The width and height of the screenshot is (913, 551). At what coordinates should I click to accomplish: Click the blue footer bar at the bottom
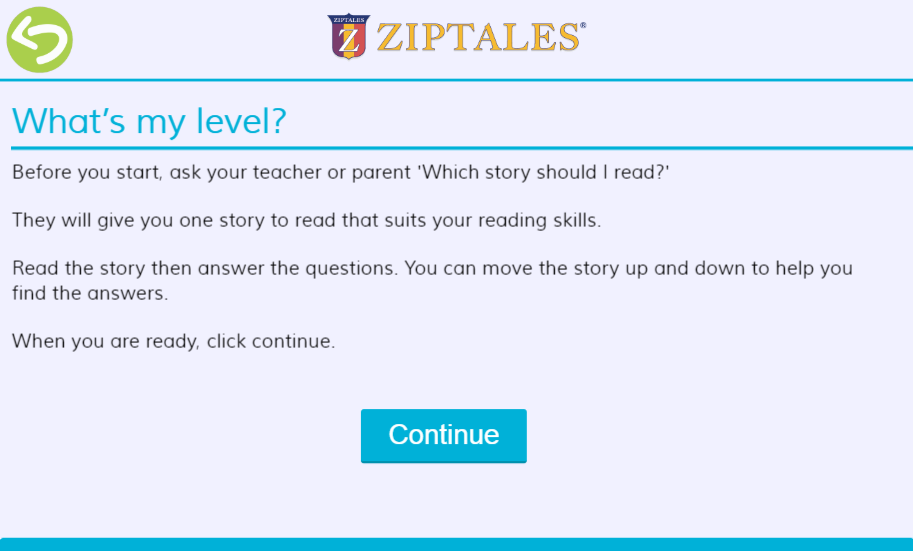[x=456, y=544]
